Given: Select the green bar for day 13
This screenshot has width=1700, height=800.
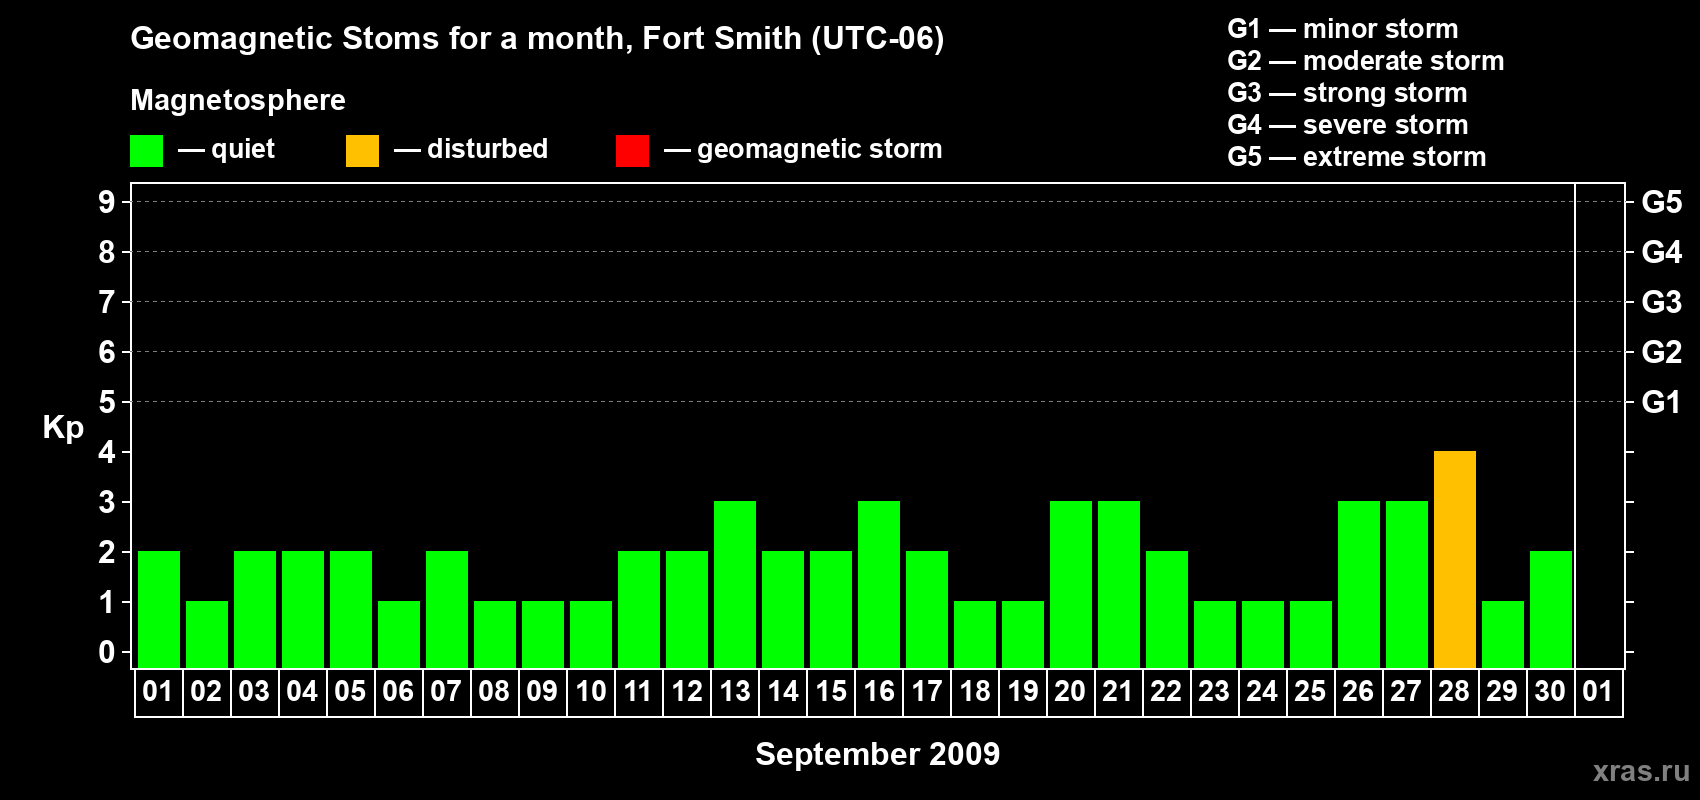Looking at the screenshot, I should (734, 584).
